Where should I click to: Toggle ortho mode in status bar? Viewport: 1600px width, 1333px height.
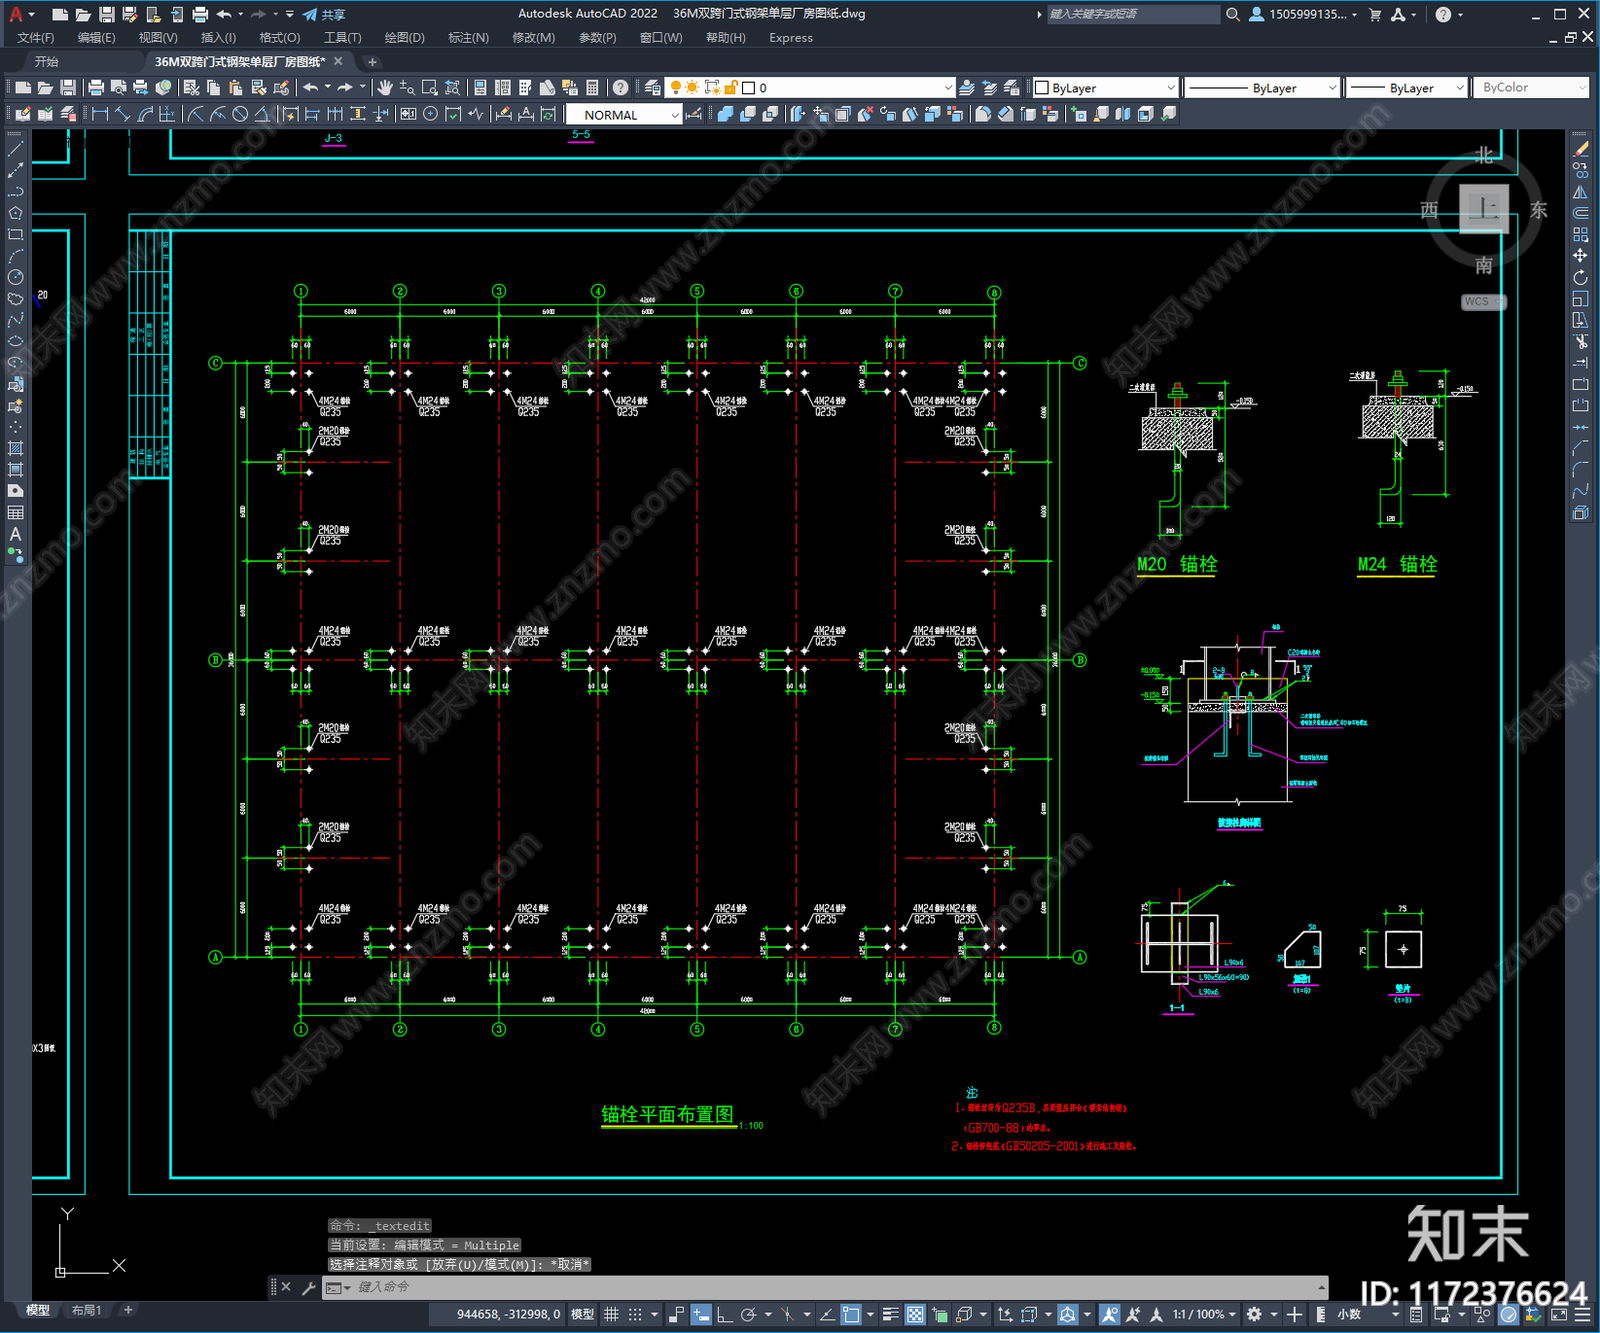724,1314
